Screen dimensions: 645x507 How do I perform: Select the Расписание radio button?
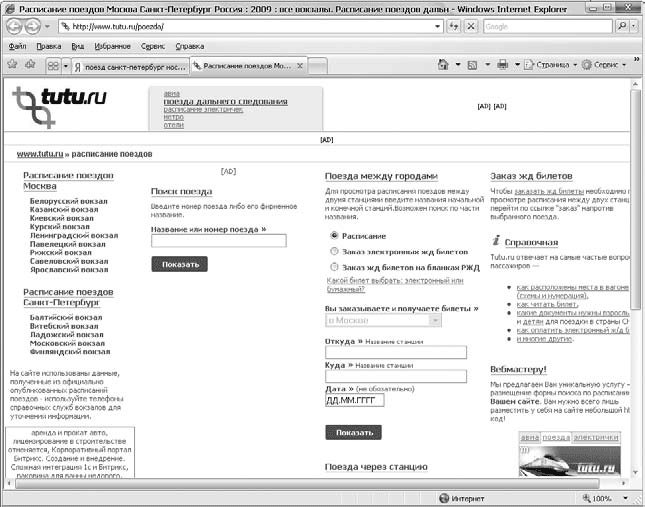pyautogui.click(x=334, y=235)
